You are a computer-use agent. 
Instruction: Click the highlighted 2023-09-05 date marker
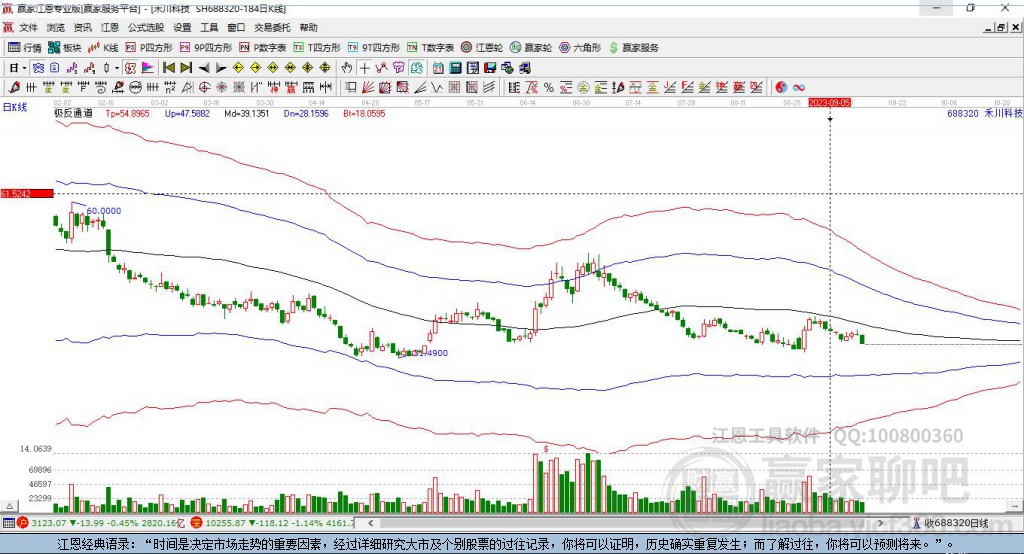click(x=829, y=103)
